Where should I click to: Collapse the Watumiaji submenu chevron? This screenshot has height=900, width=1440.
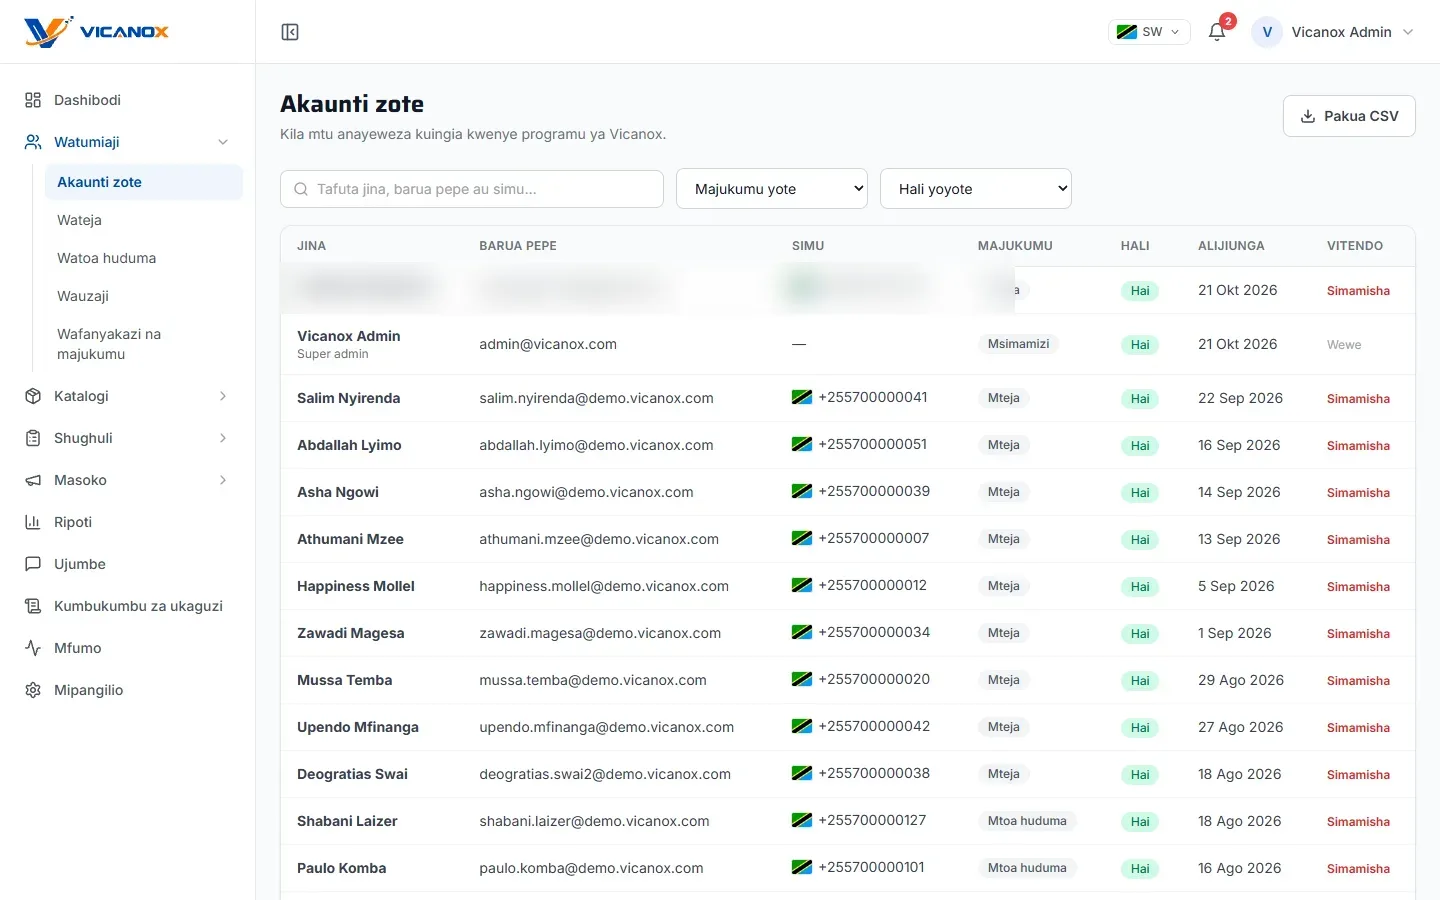[223, 142]
